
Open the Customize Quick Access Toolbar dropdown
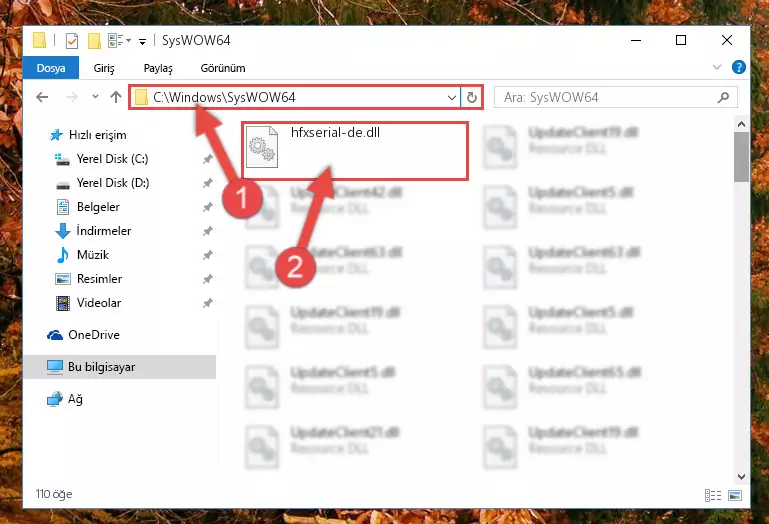pos(142,41)
